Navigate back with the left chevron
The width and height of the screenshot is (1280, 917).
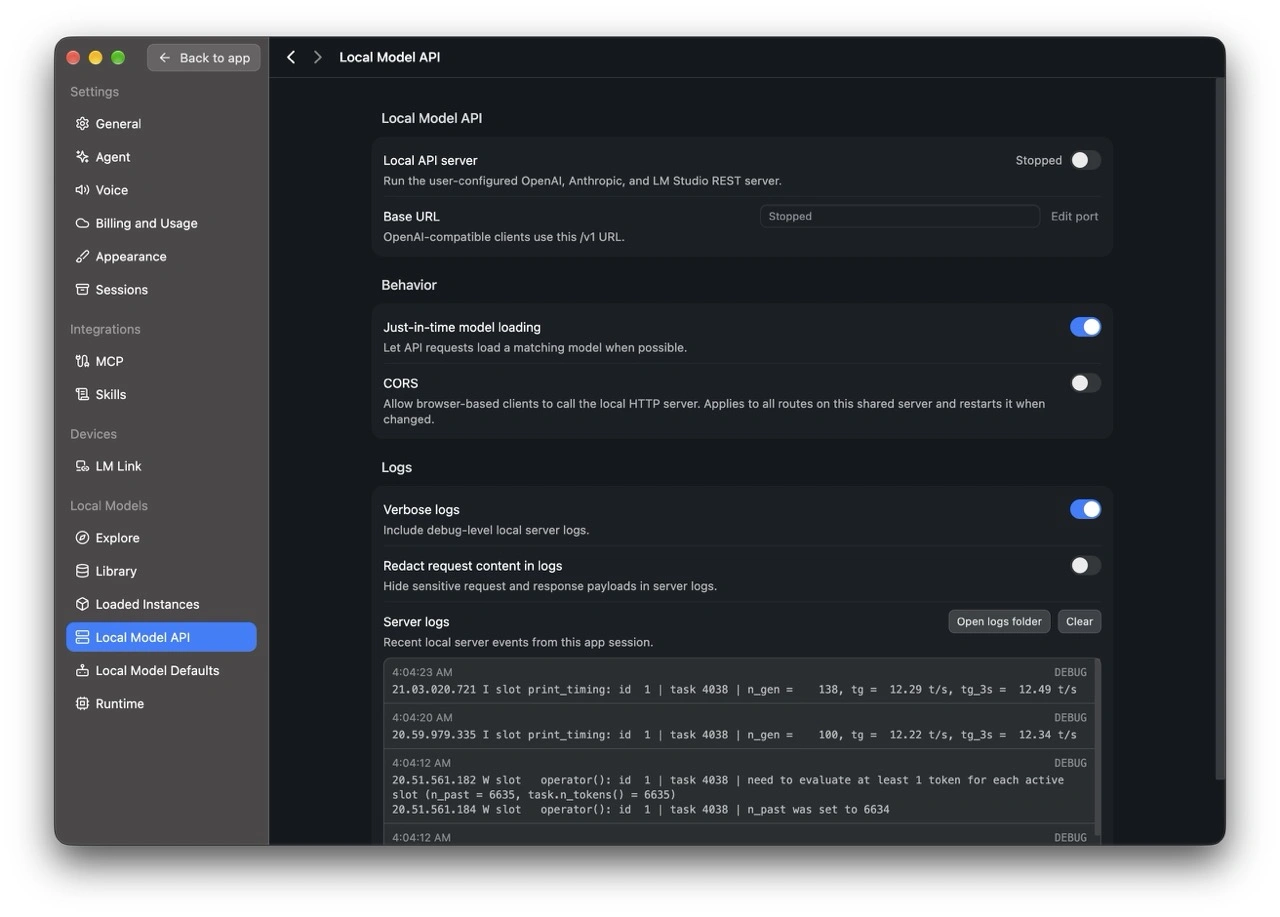click(x=291, y=57)
